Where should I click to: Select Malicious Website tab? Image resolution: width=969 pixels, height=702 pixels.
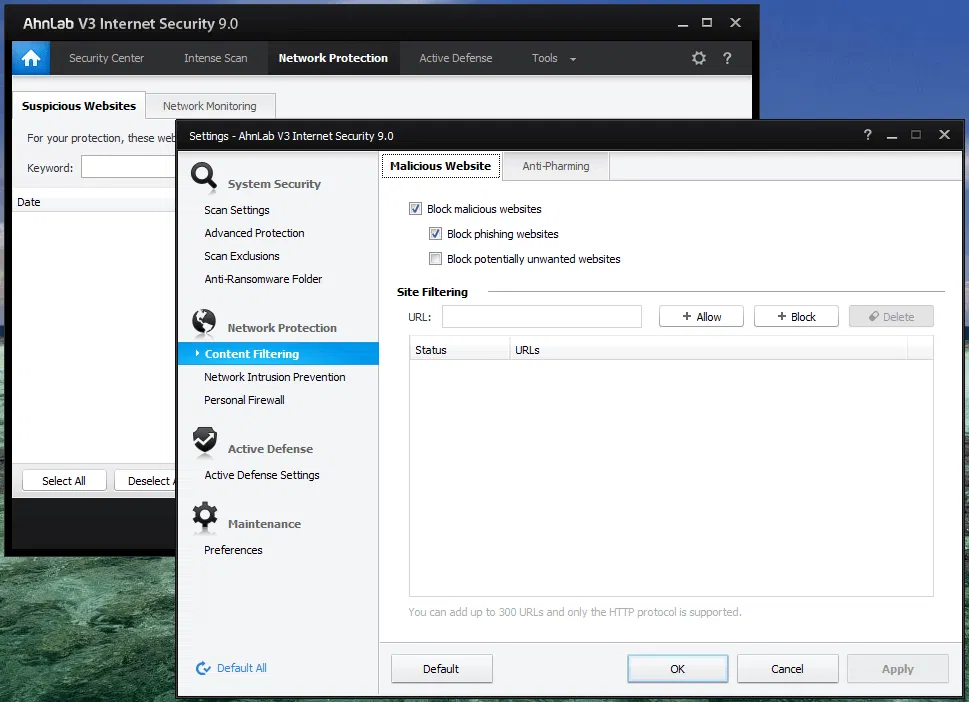(441, 166)
